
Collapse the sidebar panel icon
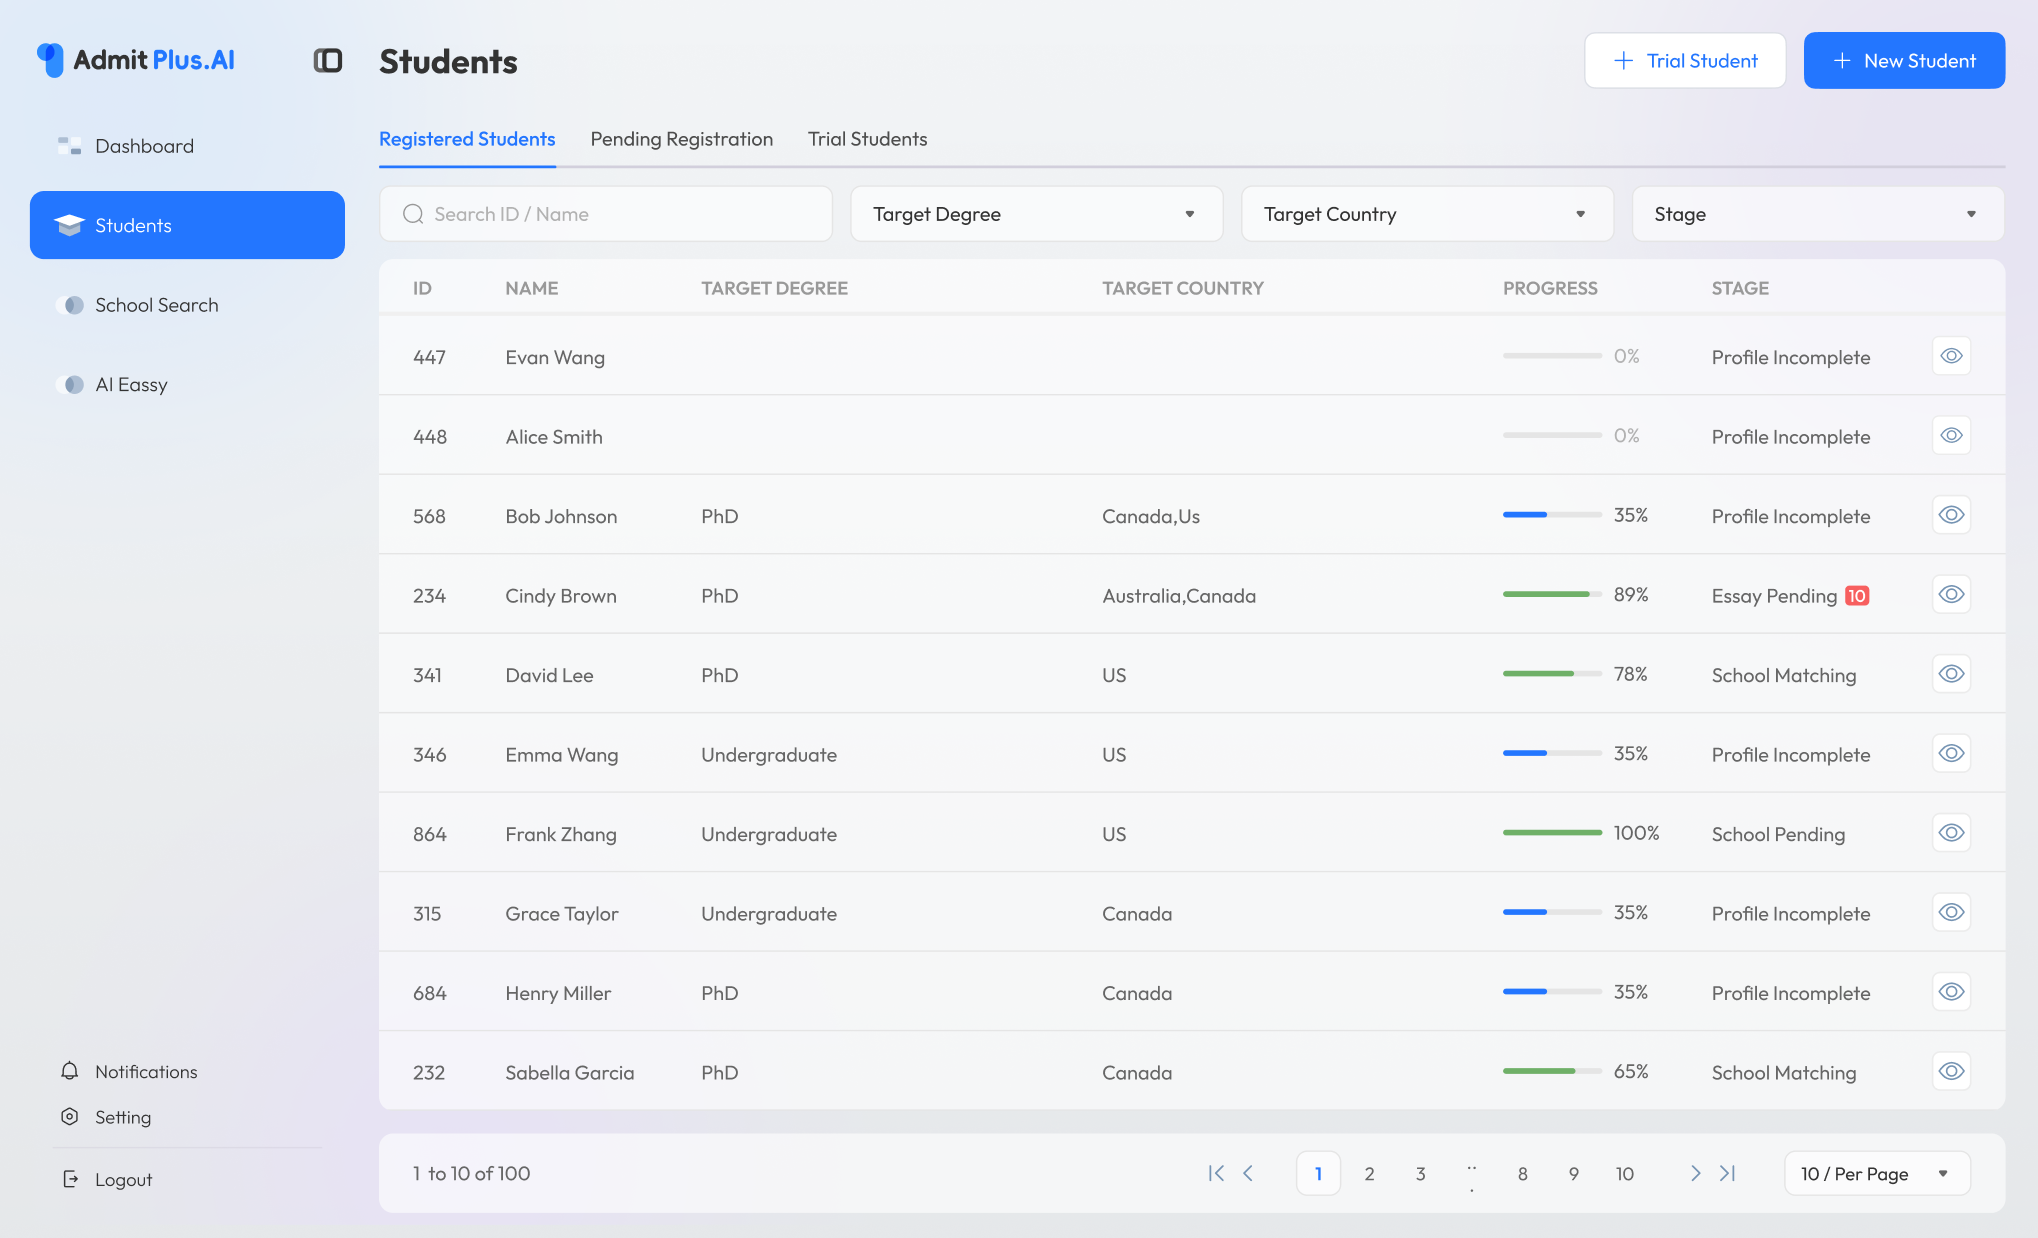point(328,61)
